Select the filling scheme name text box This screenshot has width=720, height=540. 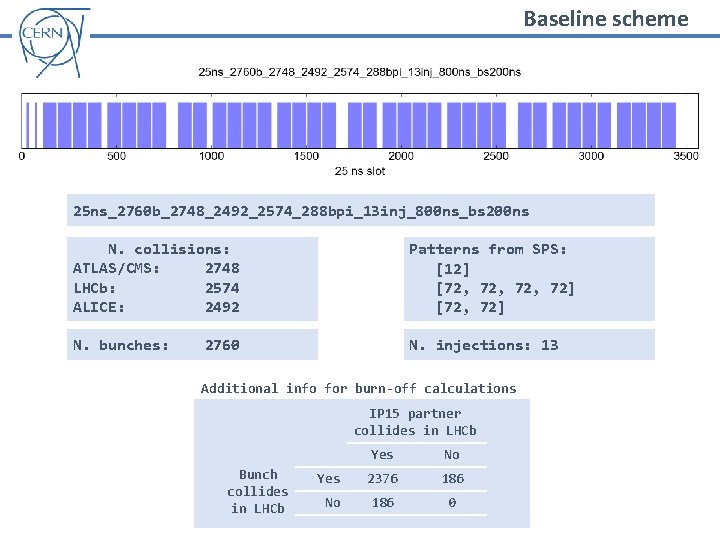tap(360, 210)
